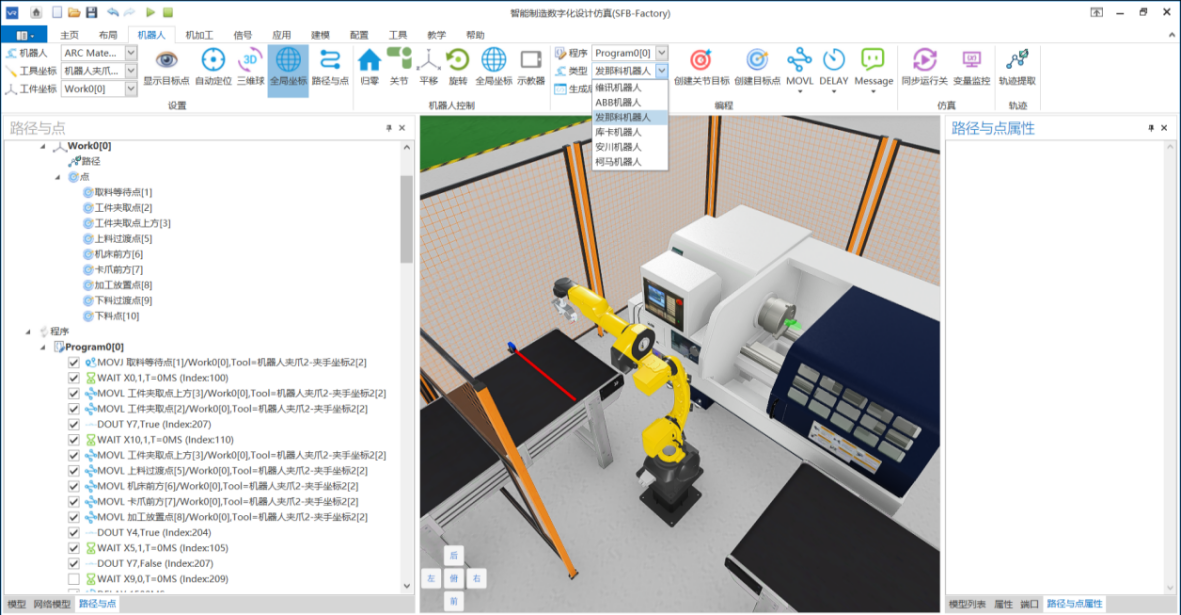Image resolution: width=1181 pixels, height=615 pixels.
Task: Click 归零 home reset icon
Action: click(369, 60)
